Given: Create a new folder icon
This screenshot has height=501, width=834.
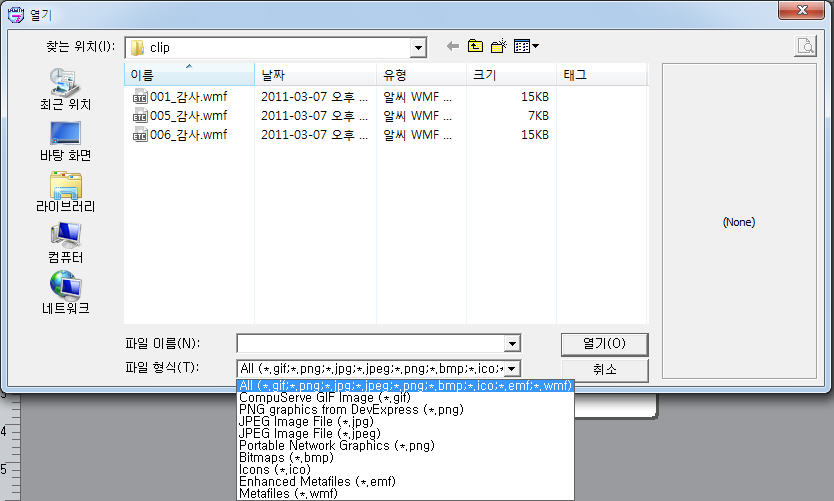Looking at the screenshot, I should (498, 46).
